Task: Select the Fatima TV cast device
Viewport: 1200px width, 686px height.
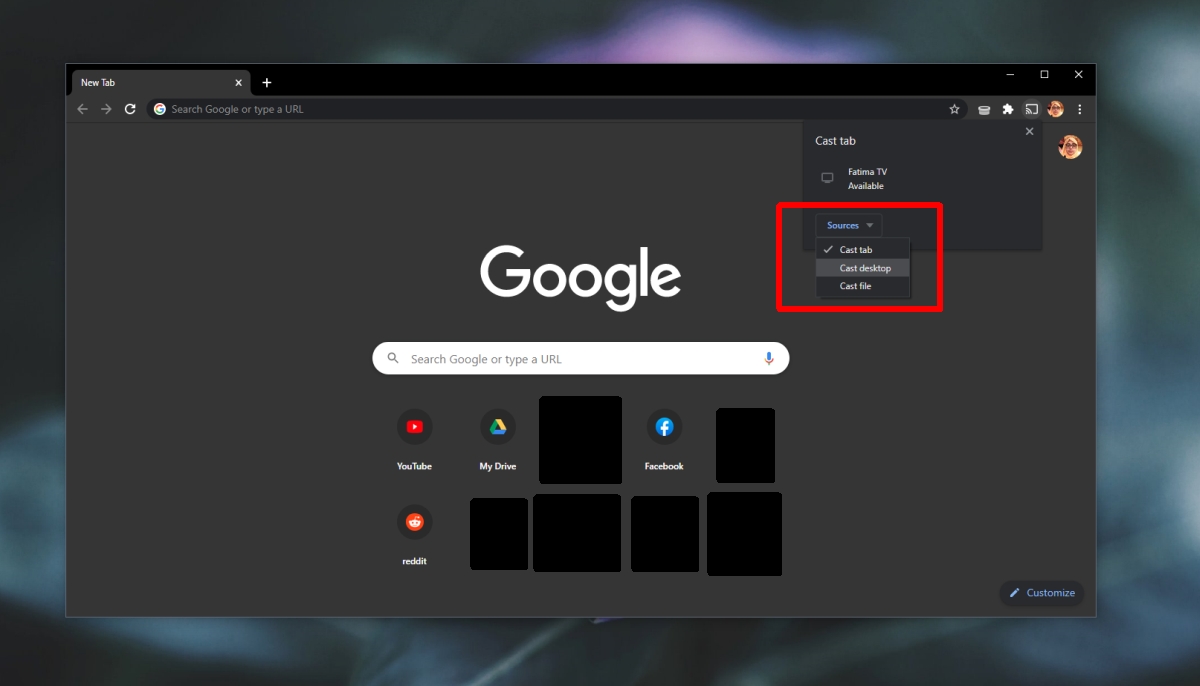Action: [x=922, y=179]
